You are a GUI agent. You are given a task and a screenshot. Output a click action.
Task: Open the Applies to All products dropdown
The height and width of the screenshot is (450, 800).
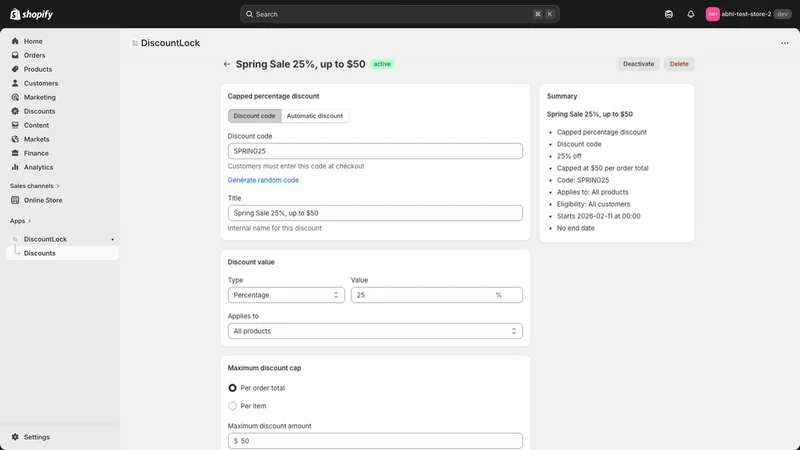coord(375,331)
